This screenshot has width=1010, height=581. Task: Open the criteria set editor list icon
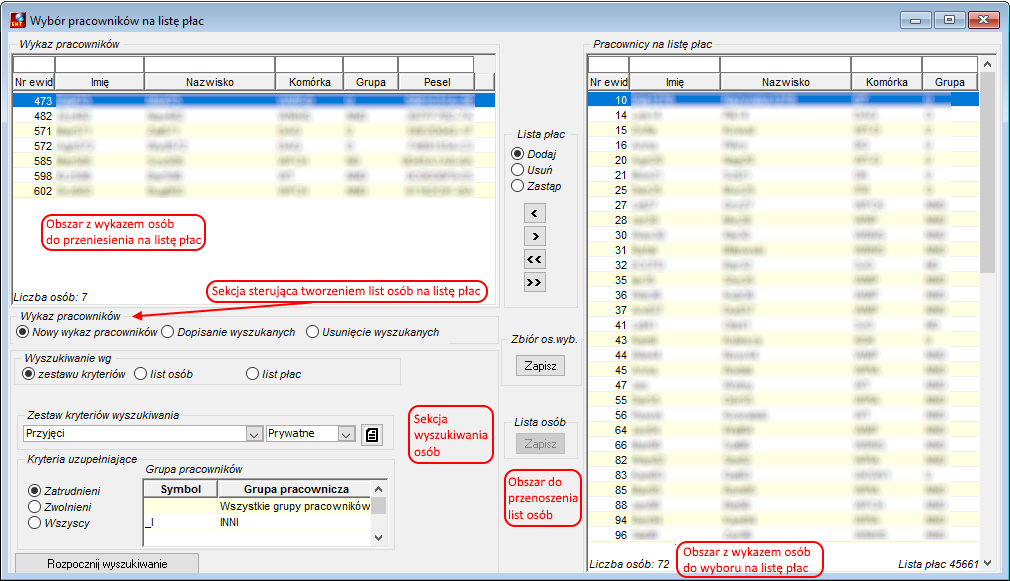tap(372, 435)
